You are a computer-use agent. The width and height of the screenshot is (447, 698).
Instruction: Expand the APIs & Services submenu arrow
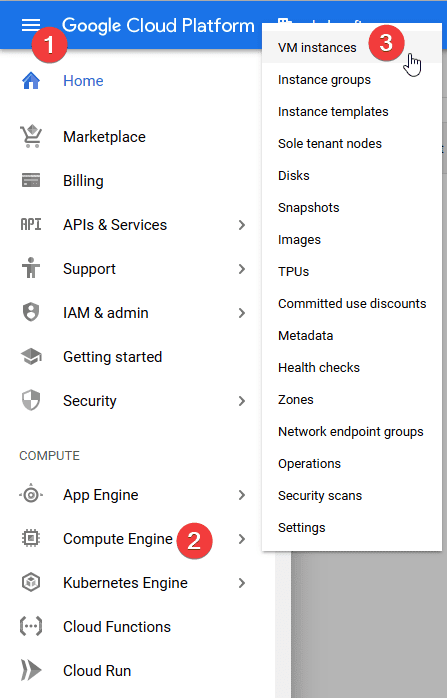point(242,225)
